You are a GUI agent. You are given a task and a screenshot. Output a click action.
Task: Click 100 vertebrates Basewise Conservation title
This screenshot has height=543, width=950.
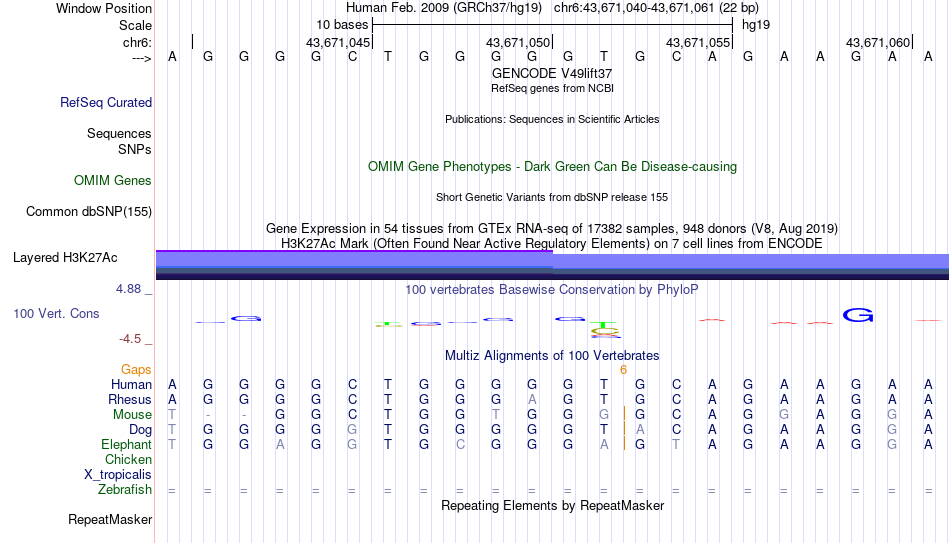[552, 290]
